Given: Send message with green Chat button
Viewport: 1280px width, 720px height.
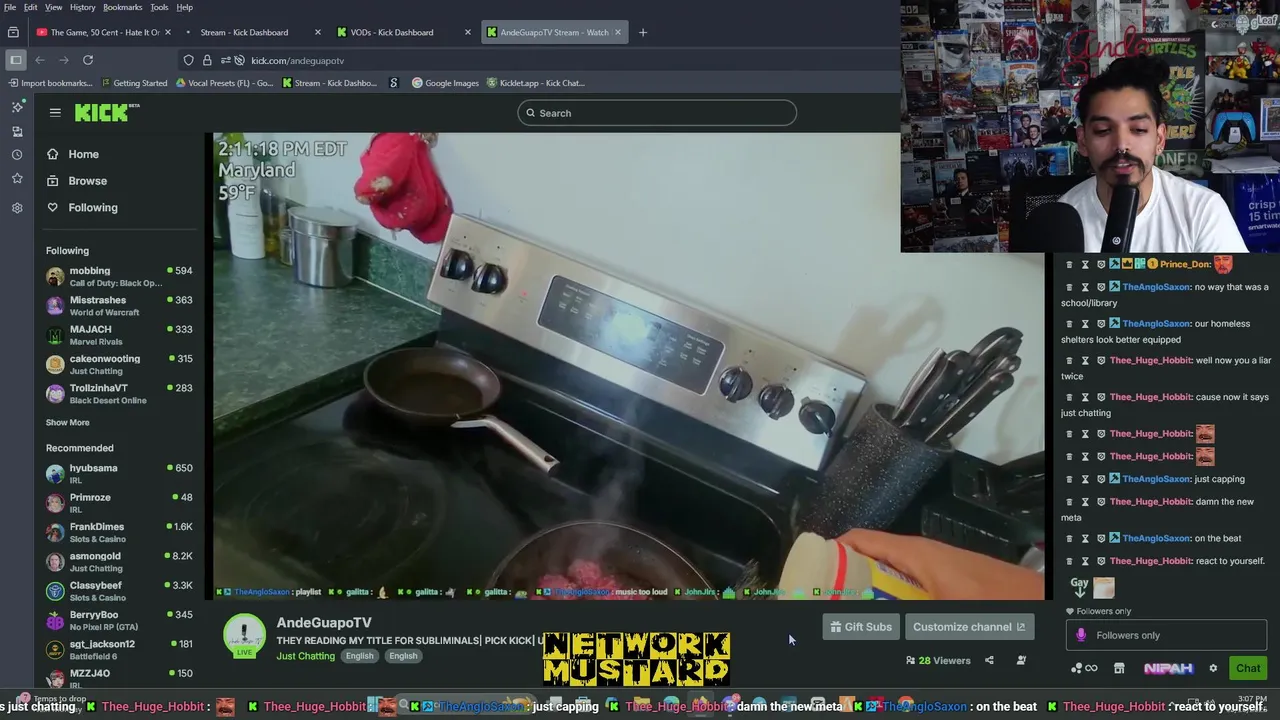Looking at the screenshot, I should (1248, 668).
